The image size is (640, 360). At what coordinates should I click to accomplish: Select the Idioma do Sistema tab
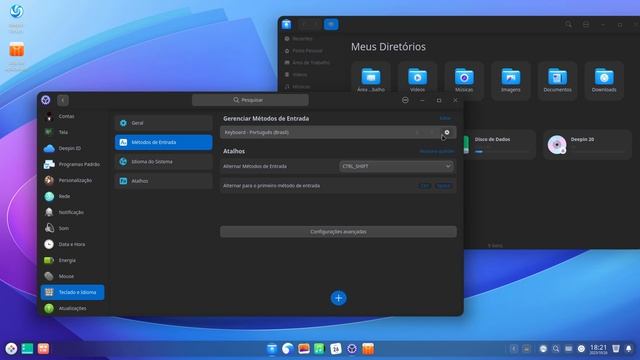164,162
